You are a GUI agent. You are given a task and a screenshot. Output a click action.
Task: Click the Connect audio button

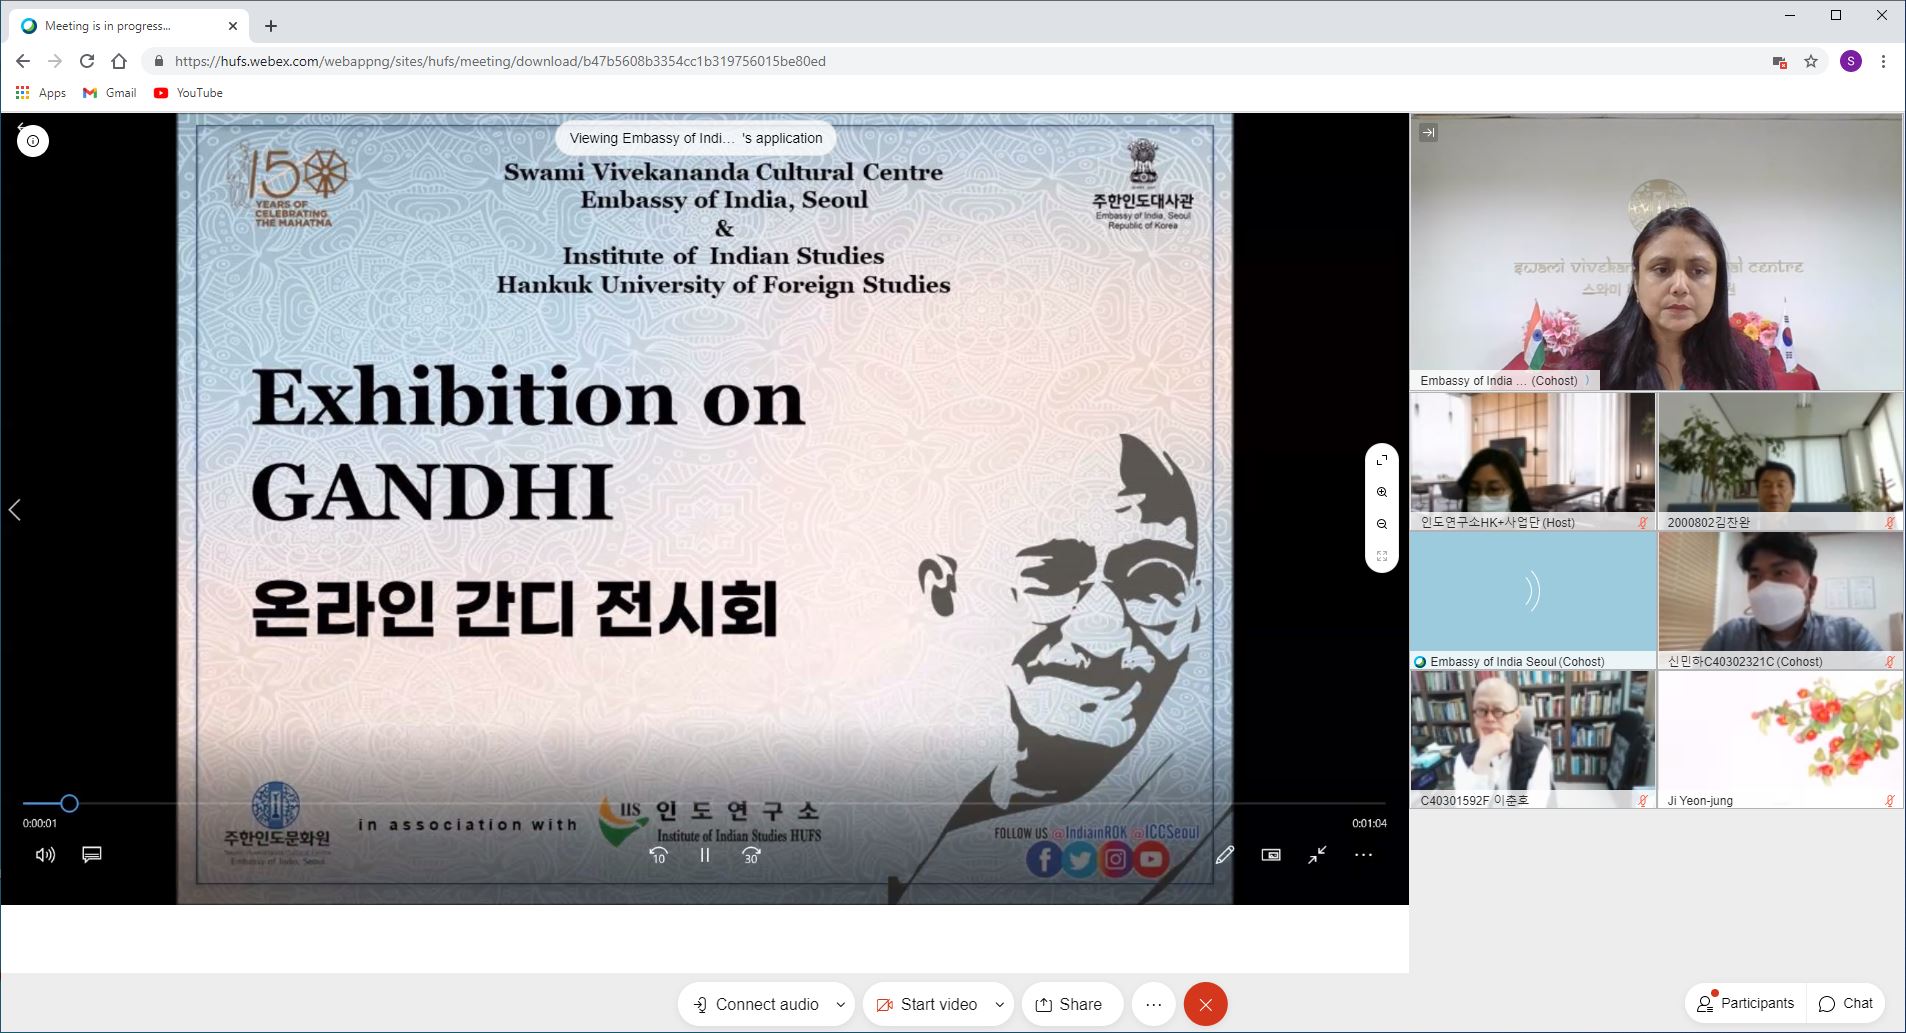click(756, 1005)
